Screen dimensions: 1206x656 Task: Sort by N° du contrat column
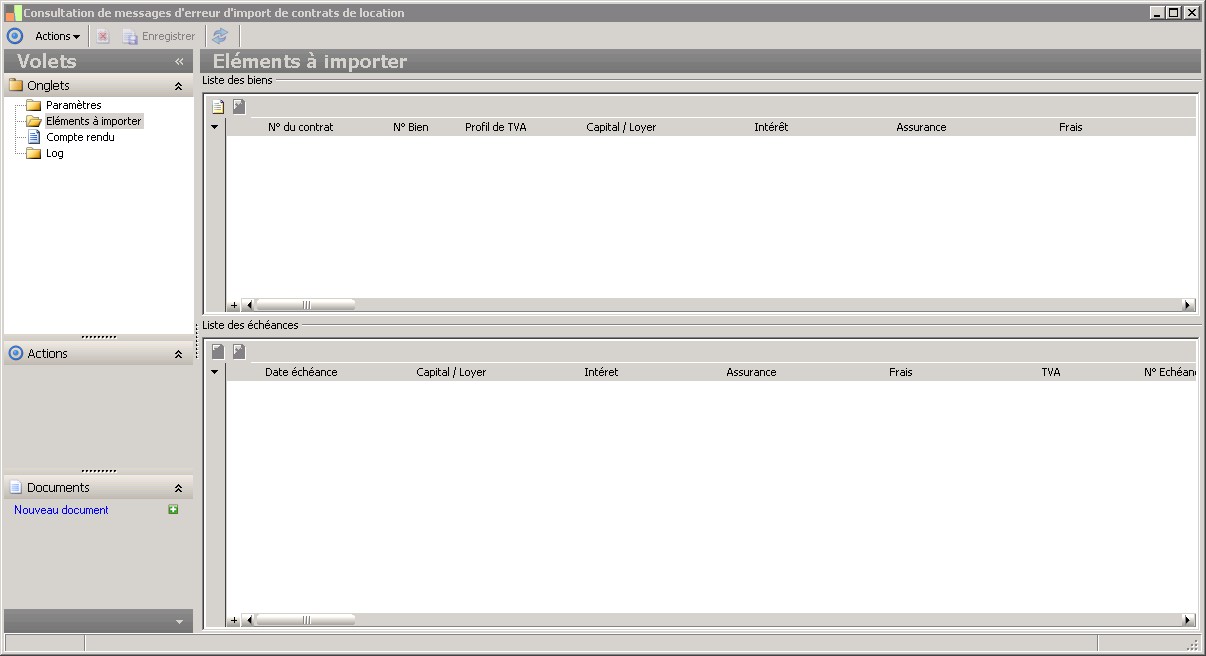[300, 127]
